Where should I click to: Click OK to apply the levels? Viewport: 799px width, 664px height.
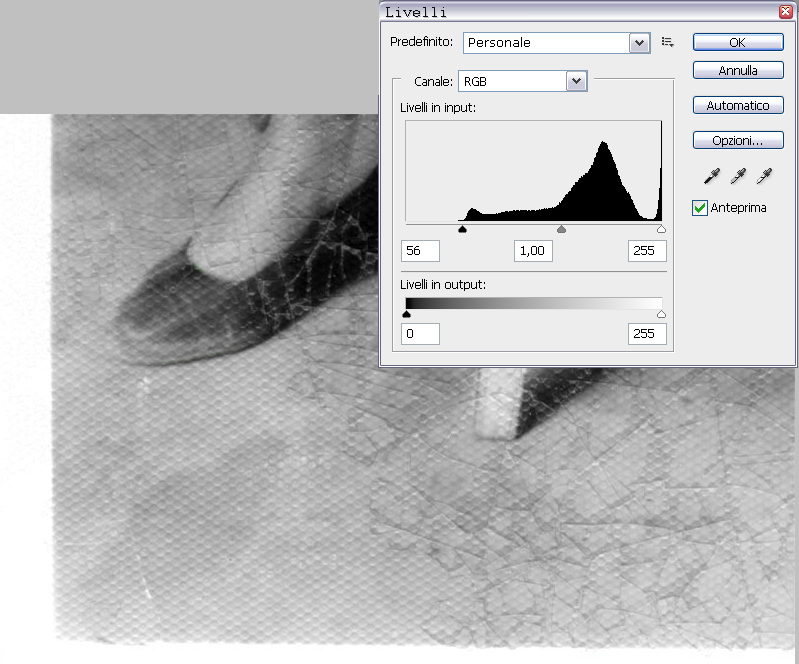click(737, 43)
